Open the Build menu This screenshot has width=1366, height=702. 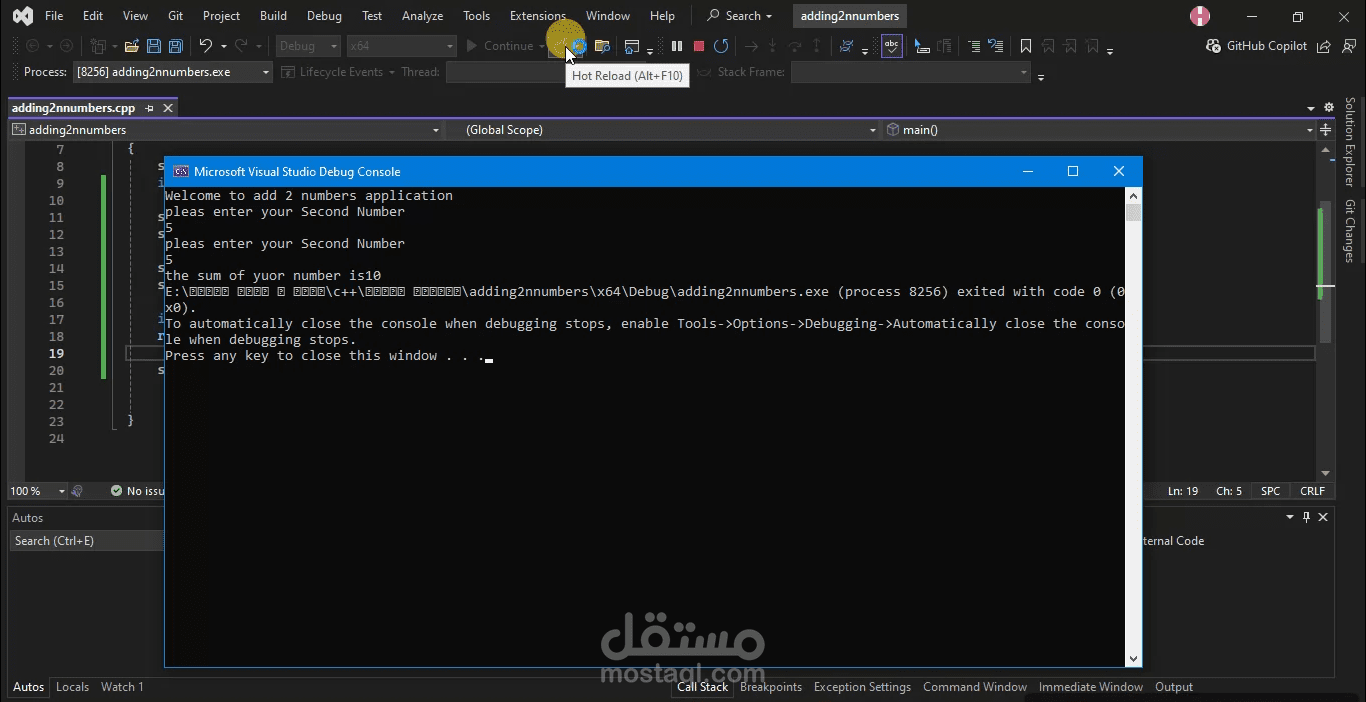coord(273,16)
